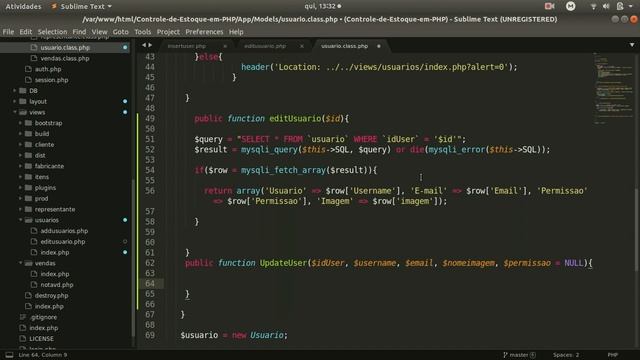
Task: Toggle the side bar panel switcher icon
Action: pyautogui.click(x=9, y=355)
